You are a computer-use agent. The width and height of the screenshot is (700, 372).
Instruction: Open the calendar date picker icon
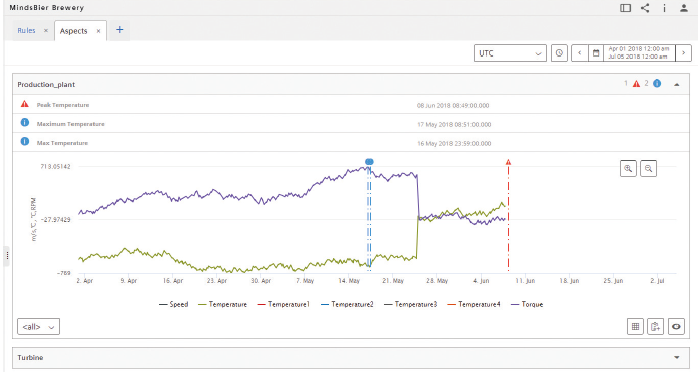596,53
